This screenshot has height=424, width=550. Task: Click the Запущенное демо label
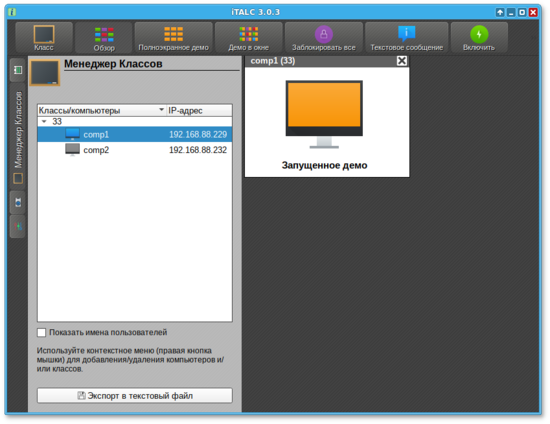324,165
